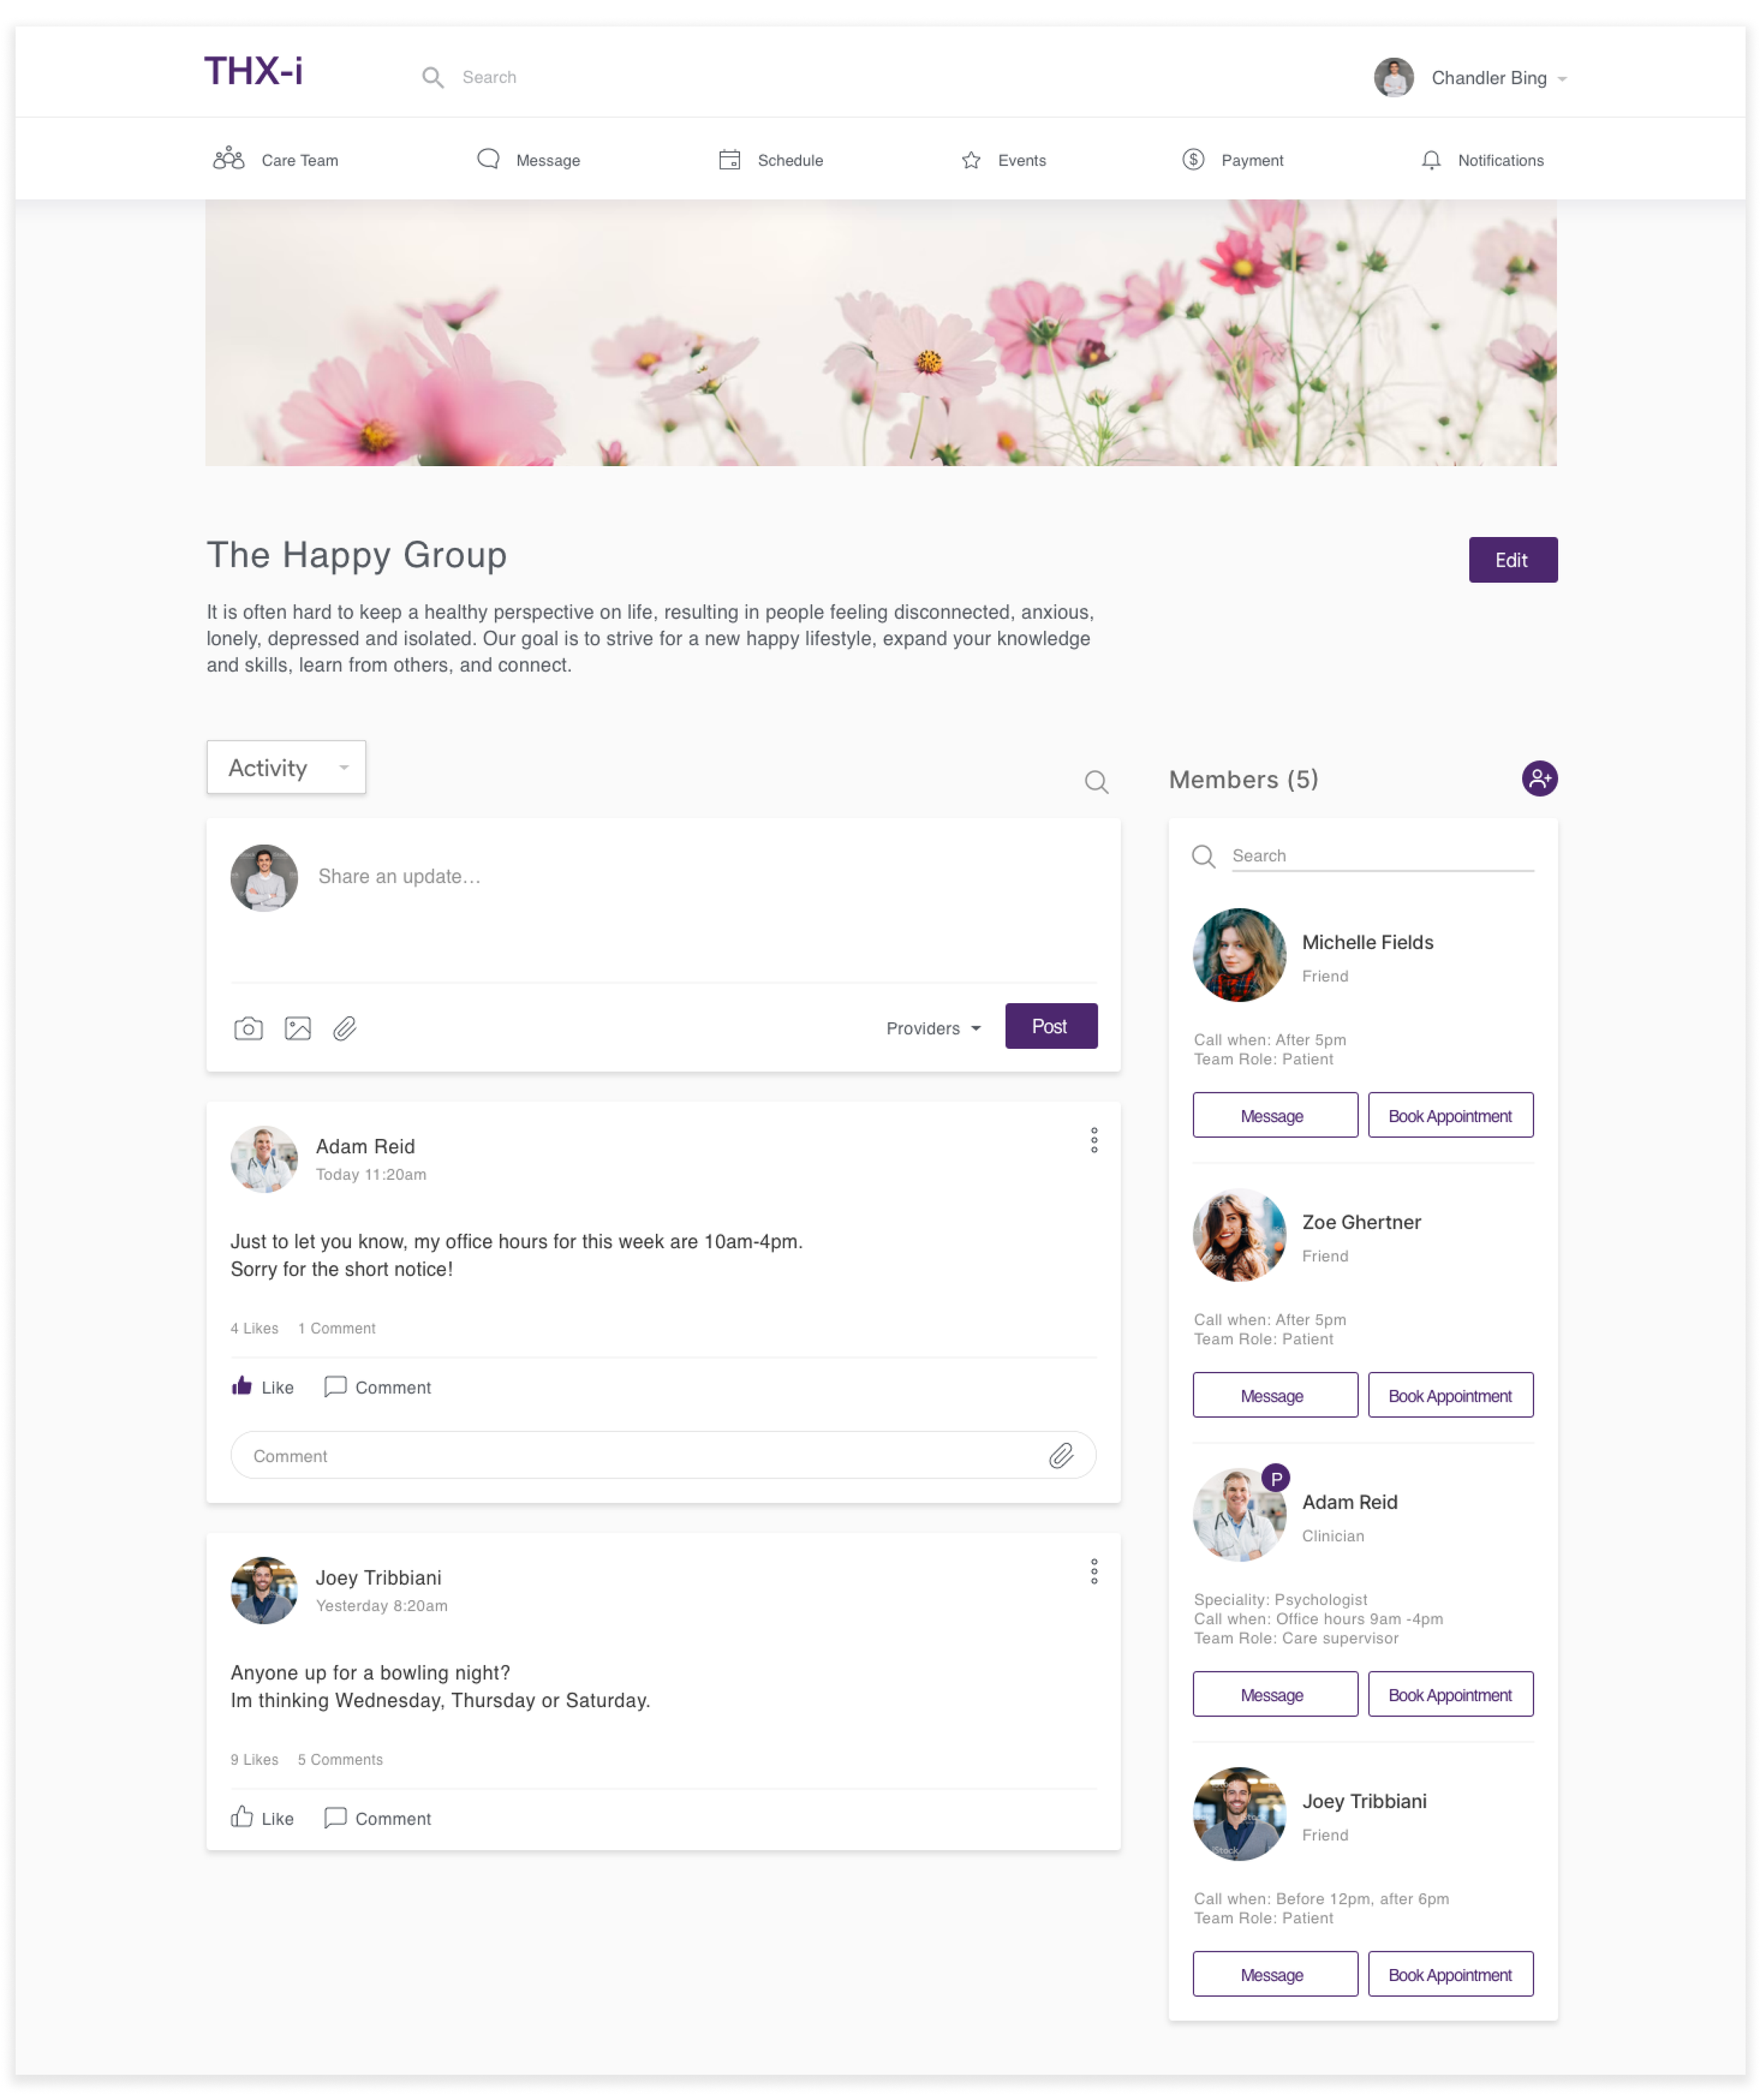Open the Providers audience dropdown

933,1028
